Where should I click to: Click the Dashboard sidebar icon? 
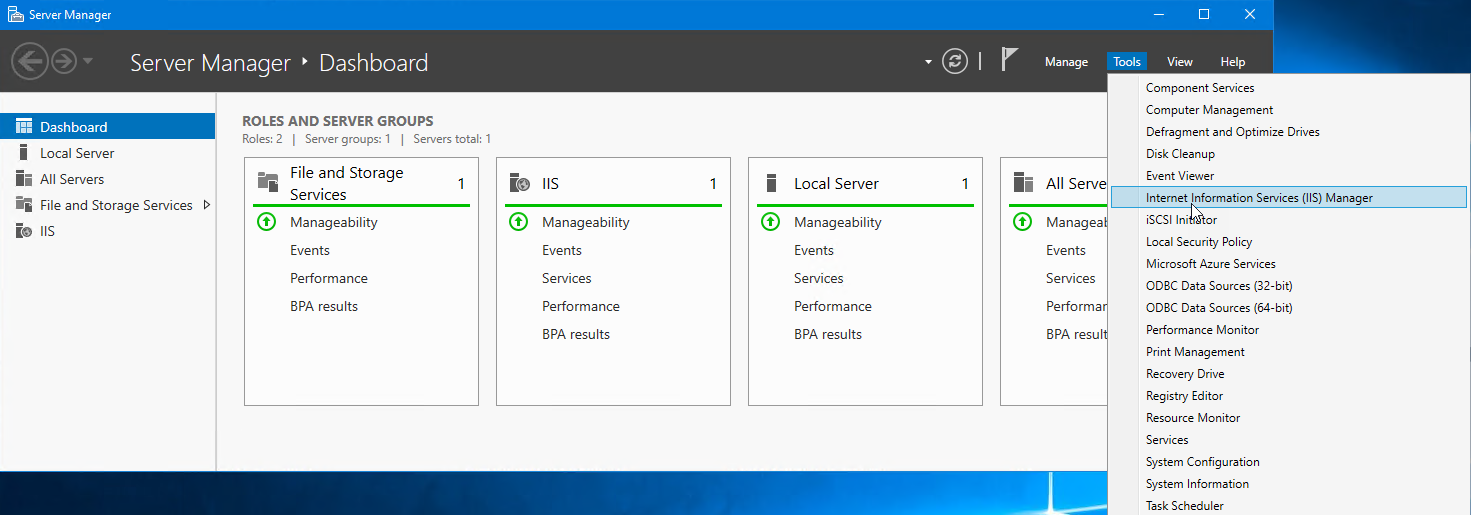24,127
